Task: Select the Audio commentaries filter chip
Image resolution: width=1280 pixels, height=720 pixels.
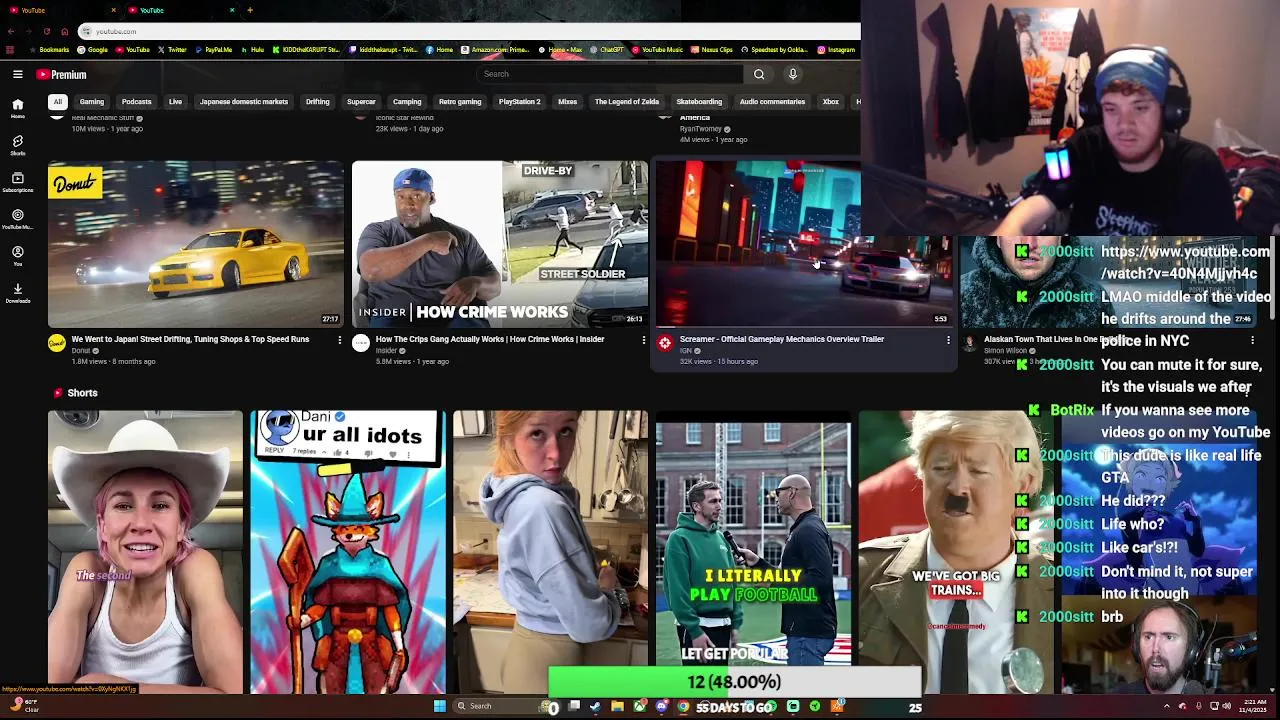Action: pyautogui.click(x=772, y=101)
